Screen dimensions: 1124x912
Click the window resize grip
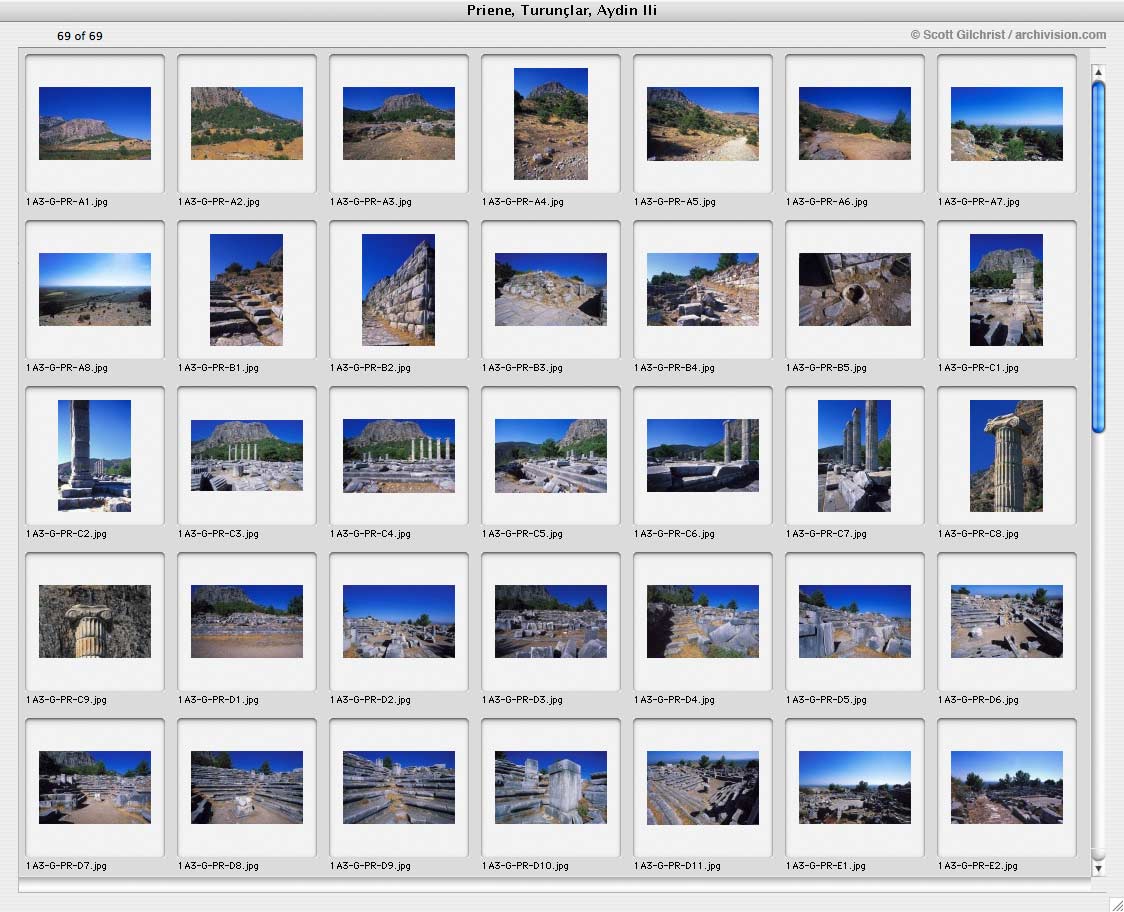coord(1116,904)
